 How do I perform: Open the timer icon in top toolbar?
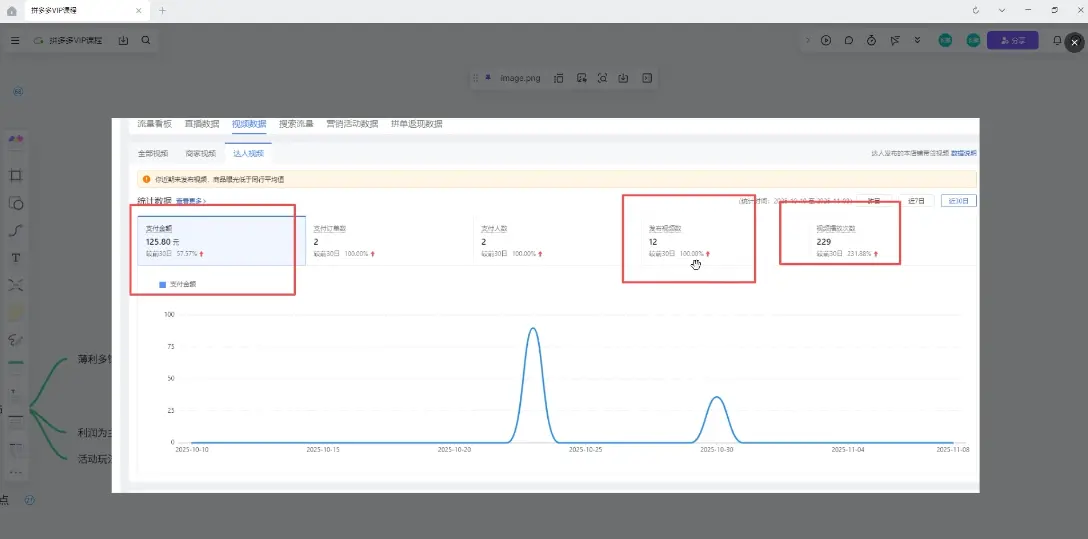coord(872,41)
